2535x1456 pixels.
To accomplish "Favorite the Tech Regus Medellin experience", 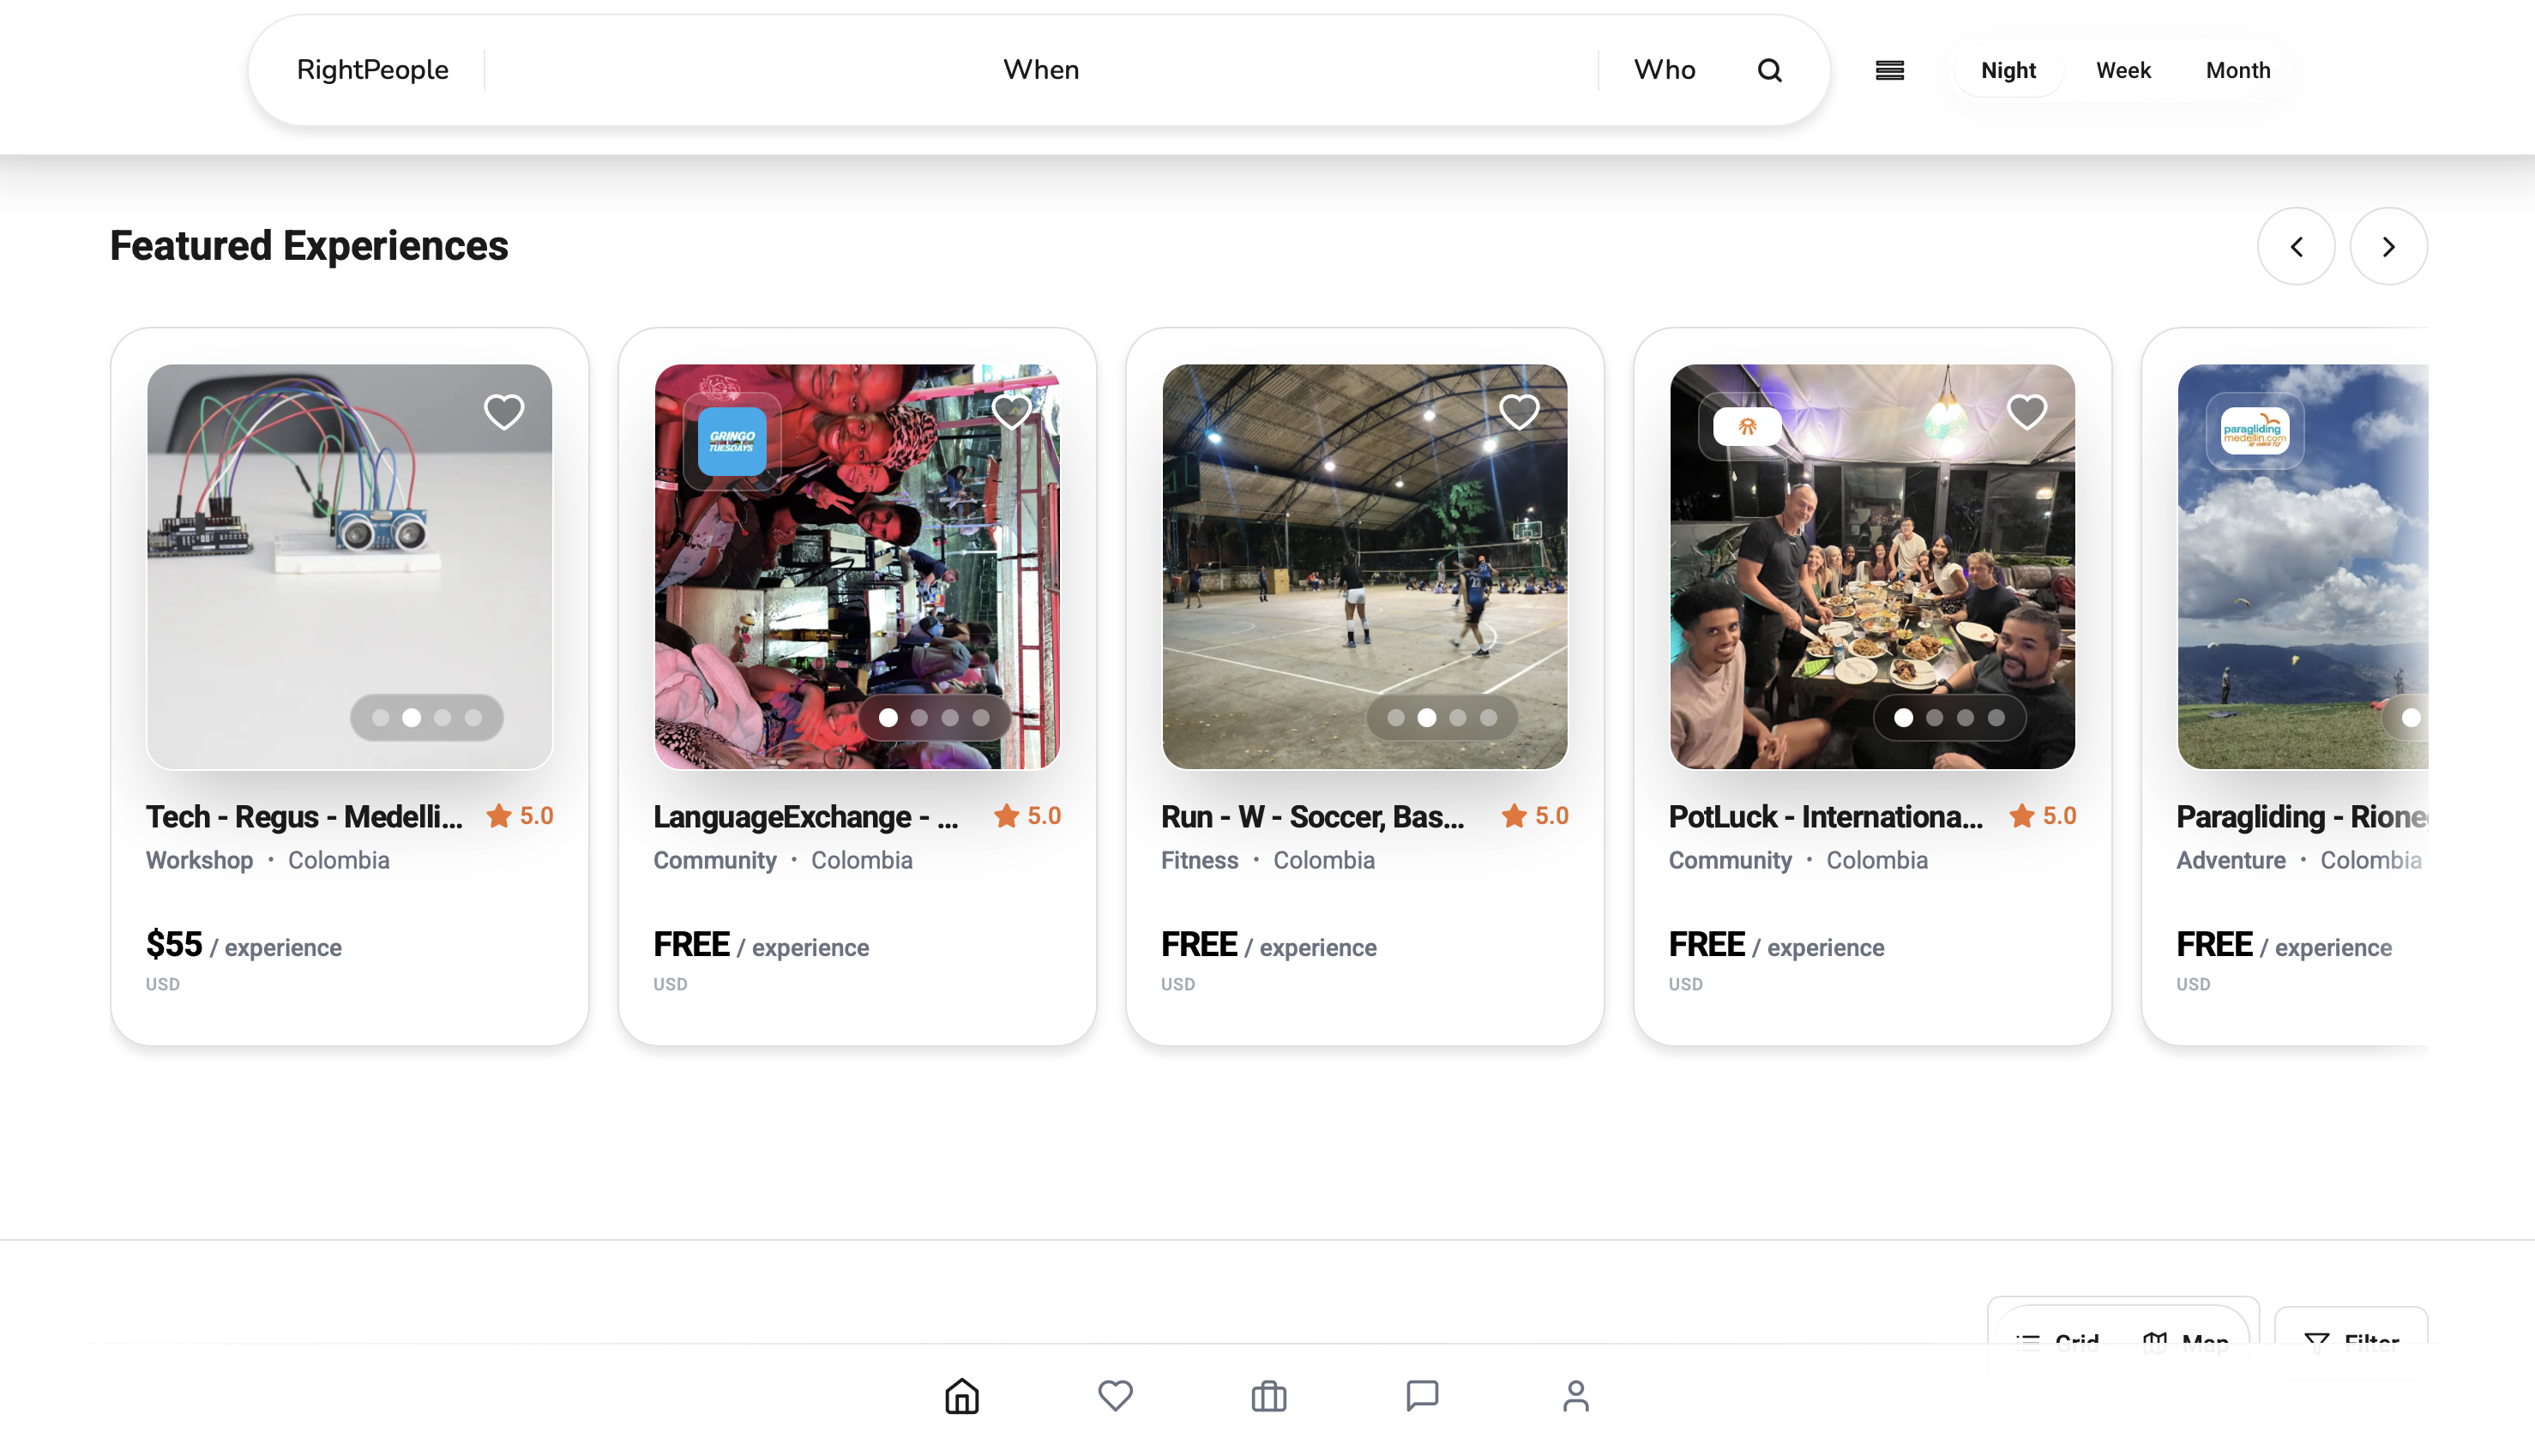I will tap(503, 411).
